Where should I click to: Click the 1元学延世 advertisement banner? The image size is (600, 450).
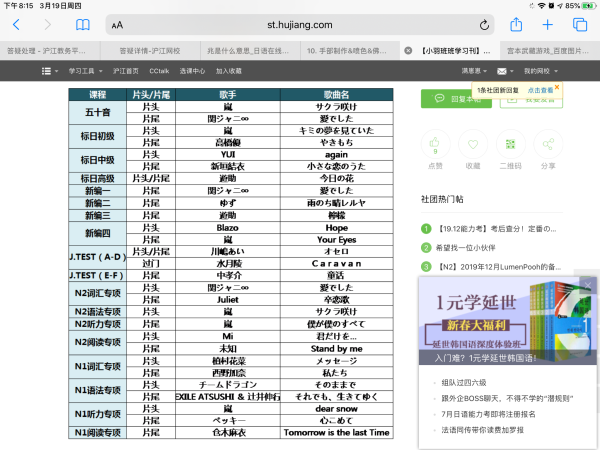point(507,321)
